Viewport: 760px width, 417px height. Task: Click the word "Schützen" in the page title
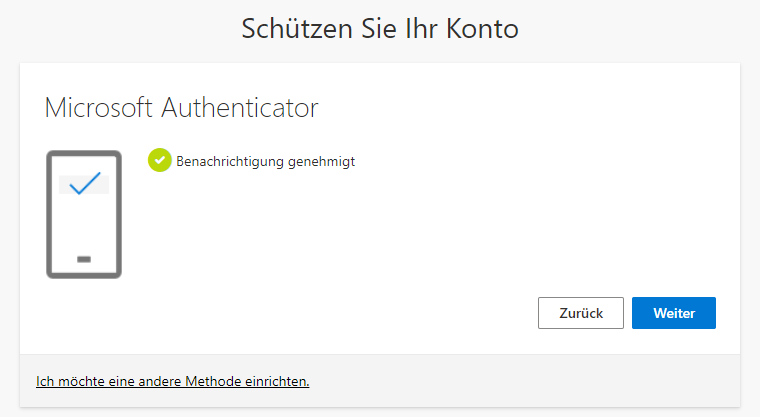291,29
